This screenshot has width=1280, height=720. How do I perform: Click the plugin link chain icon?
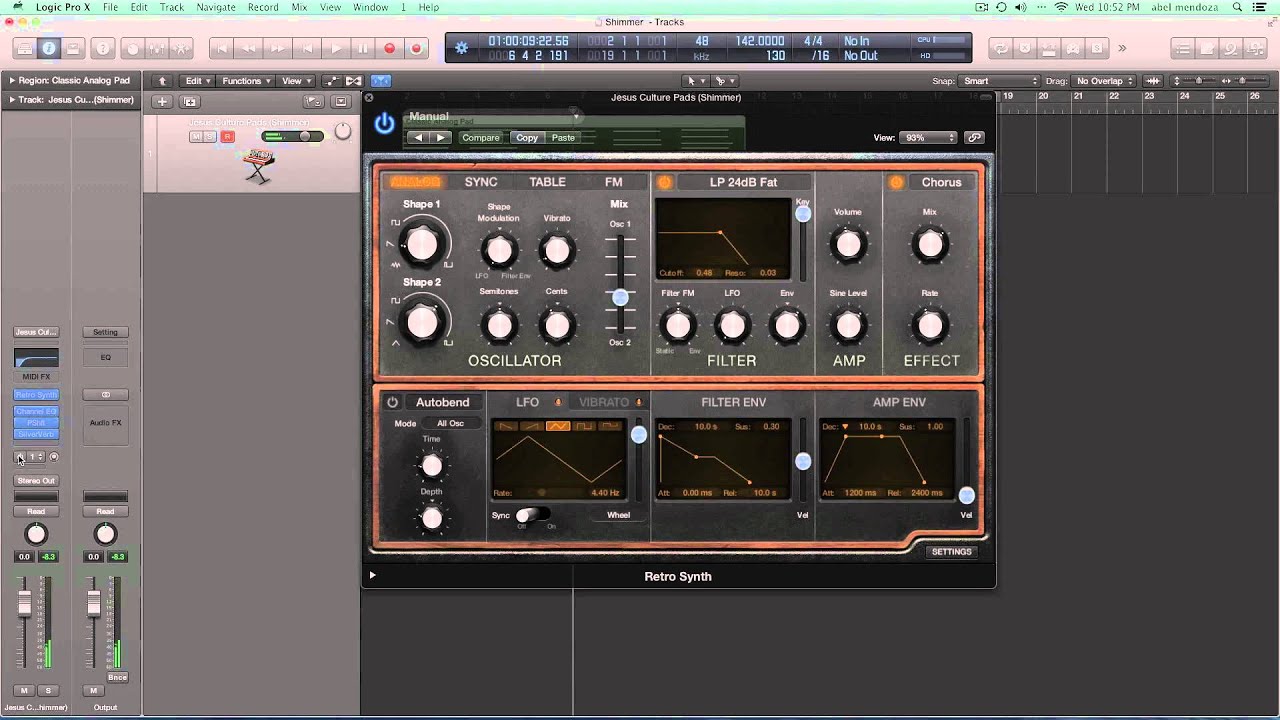[x=974, y=137]
